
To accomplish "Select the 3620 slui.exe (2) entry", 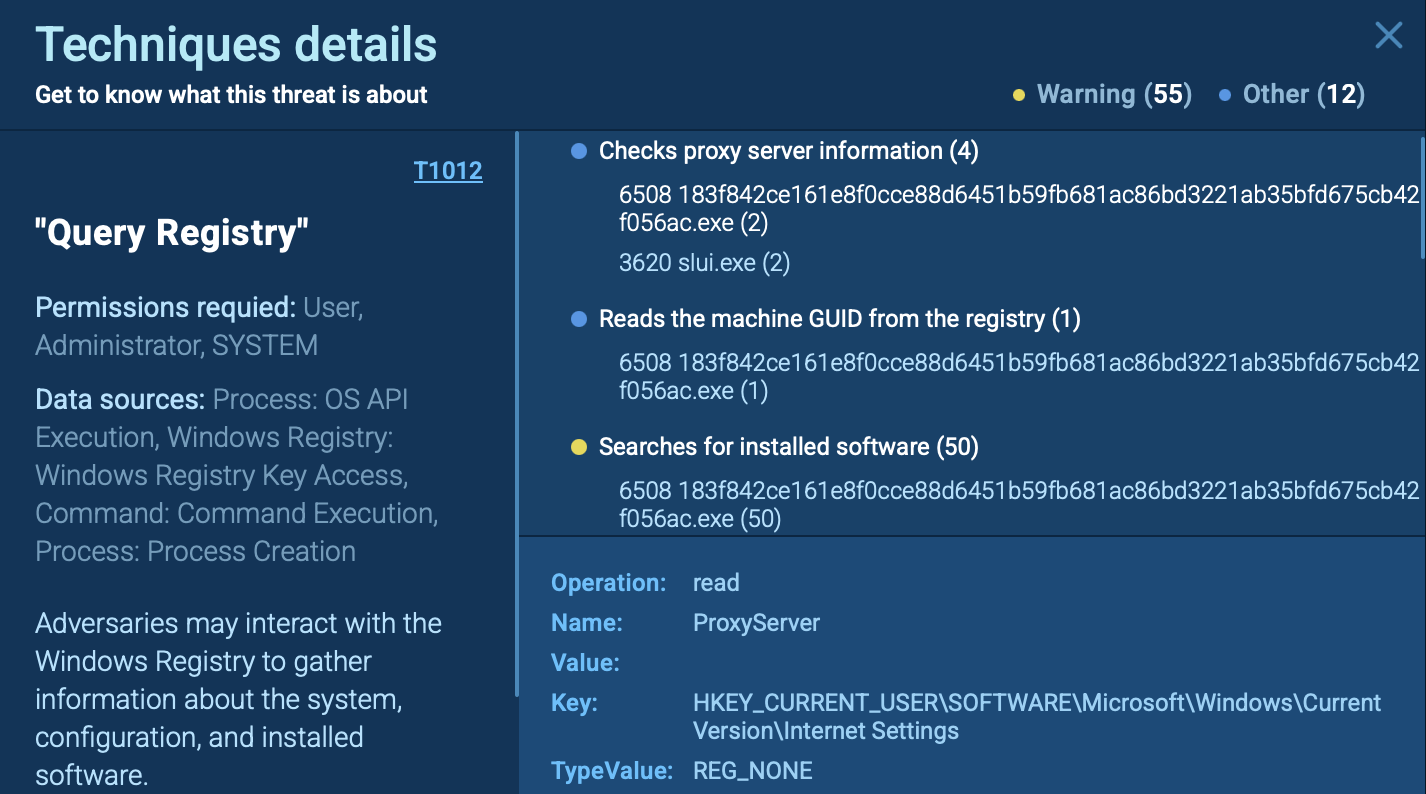I will (x=690, y=263).
